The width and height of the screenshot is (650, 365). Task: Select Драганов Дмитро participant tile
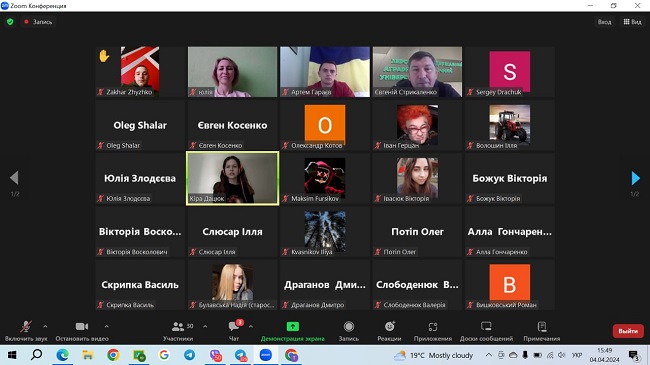click(325, 285)
